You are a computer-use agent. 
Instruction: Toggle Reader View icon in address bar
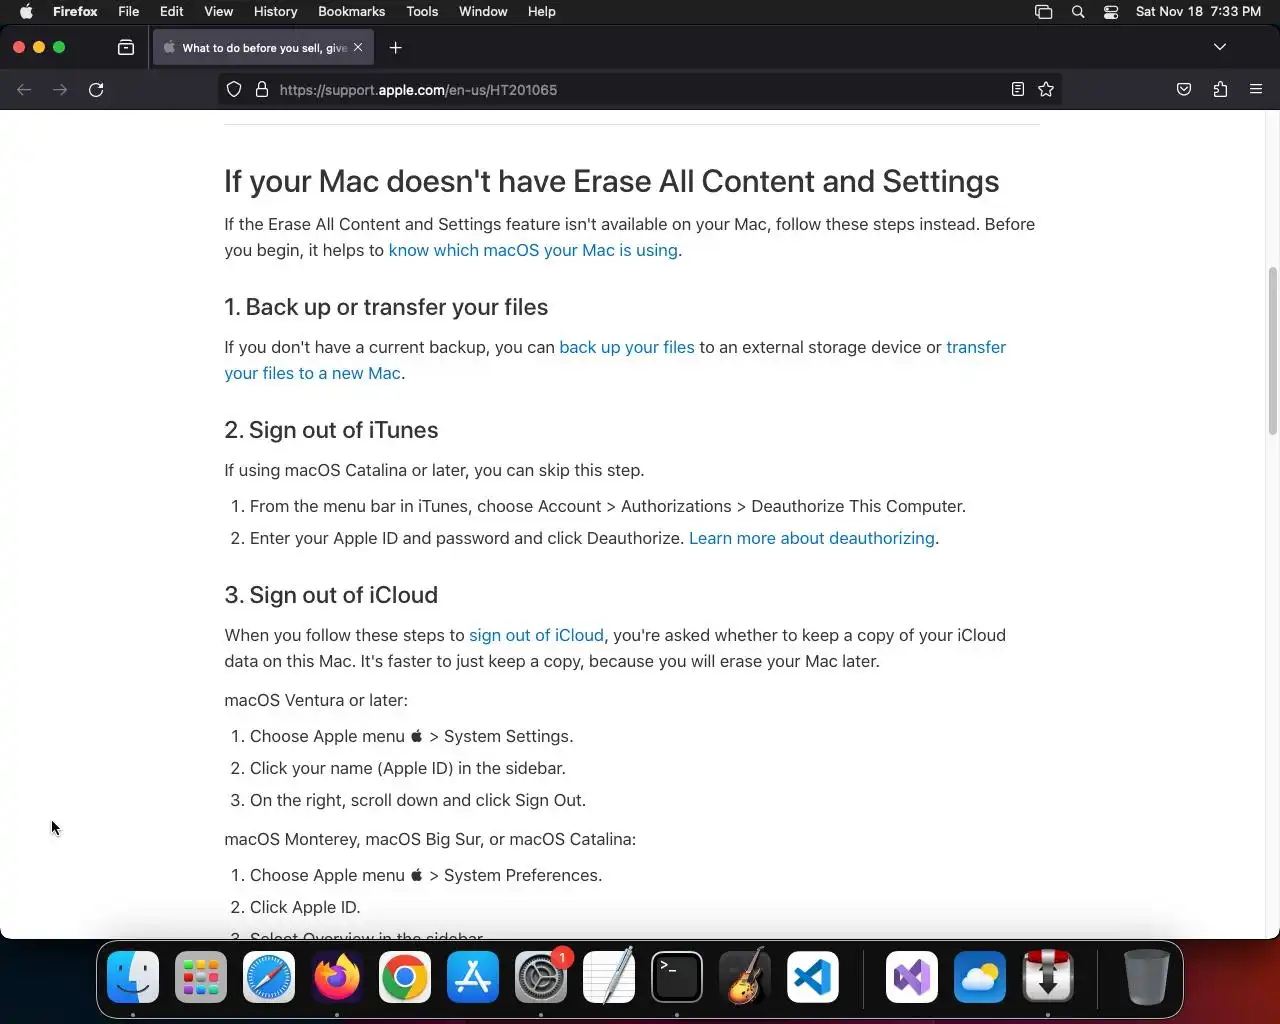(1018, 90)
